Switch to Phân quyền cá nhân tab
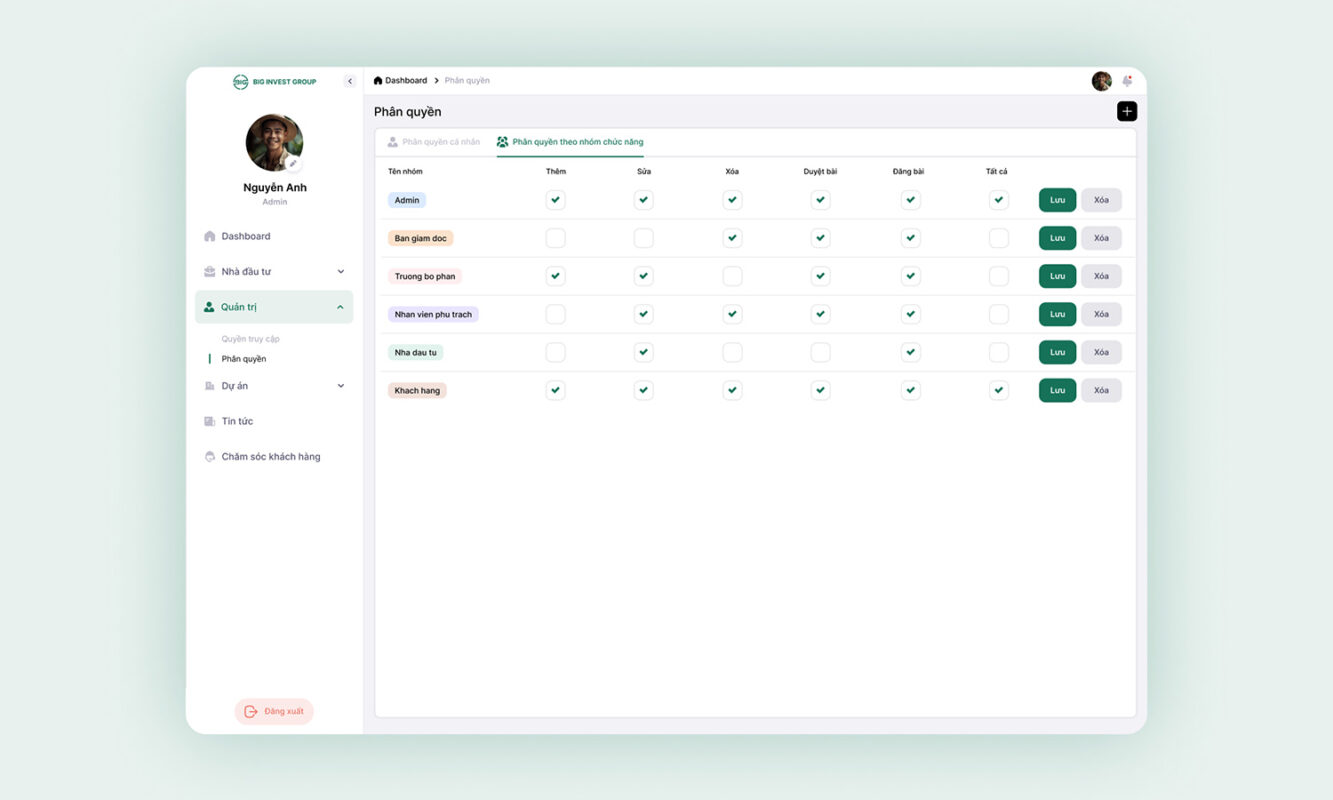 pos(434,142)
